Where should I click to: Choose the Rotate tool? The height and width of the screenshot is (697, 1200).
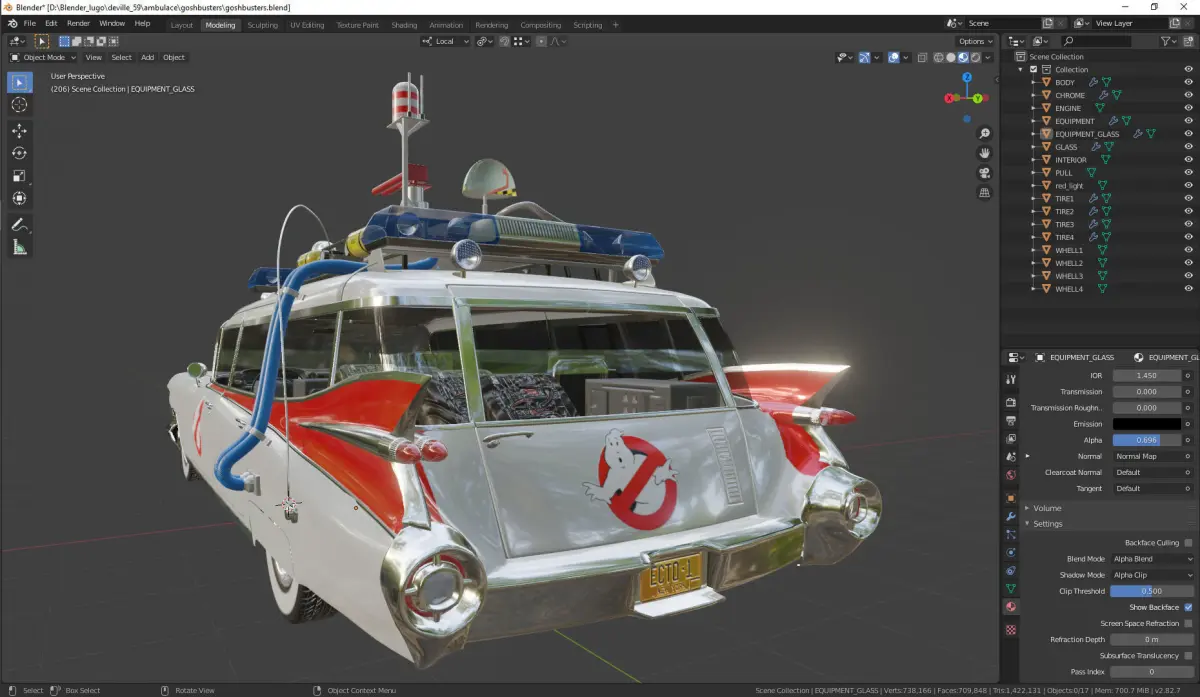pos(20,153)
